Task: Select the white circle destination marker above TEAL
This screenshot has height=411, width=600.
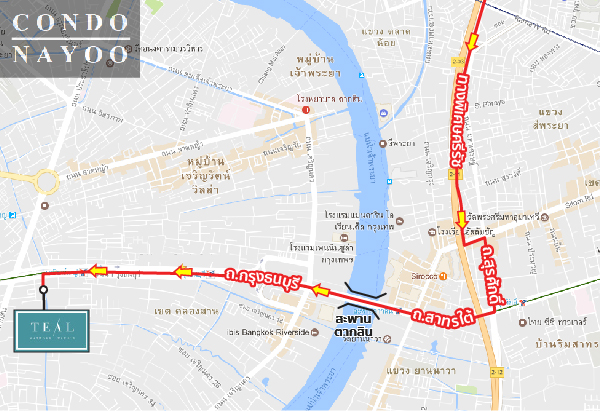Action: (44, 290)
